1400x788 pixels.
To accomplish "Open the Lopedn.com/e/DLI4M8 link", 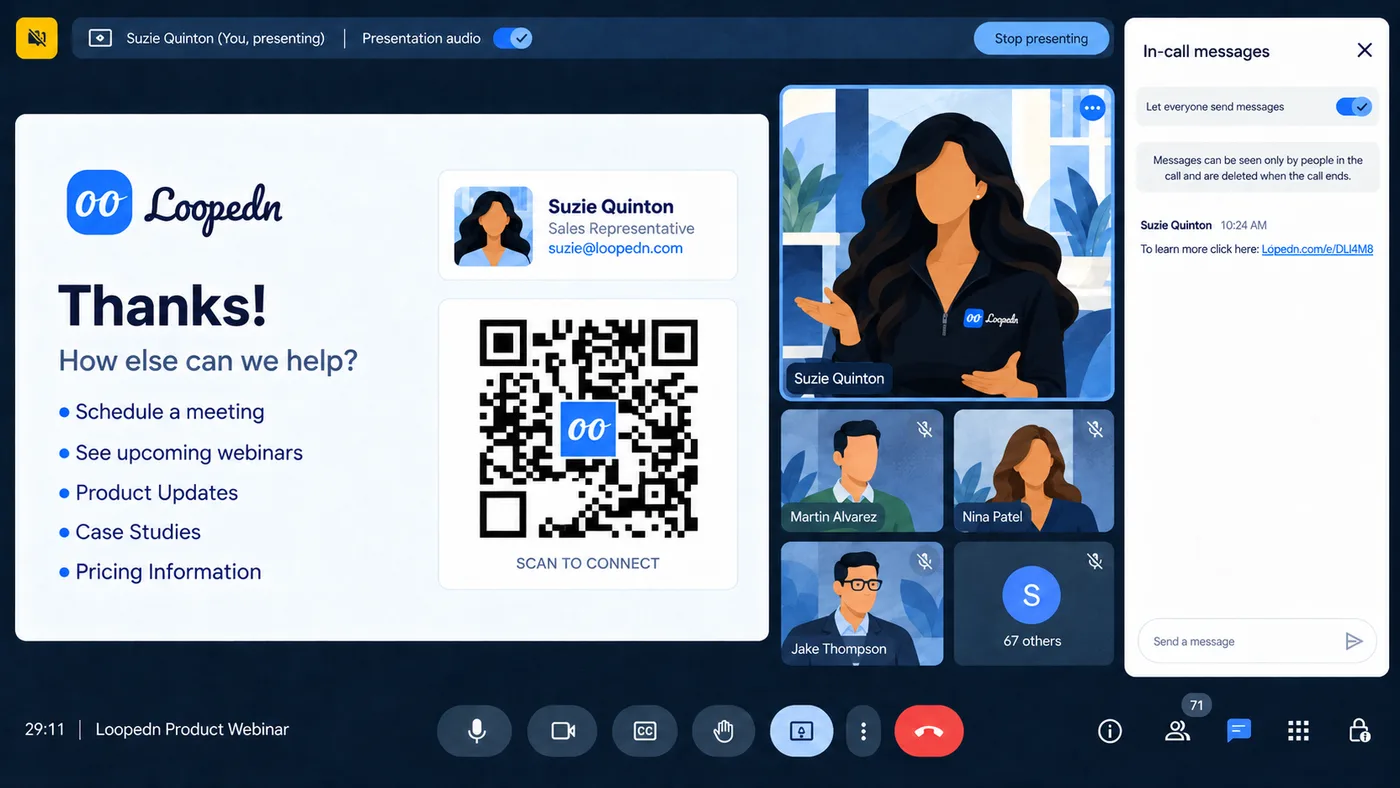I will 1317,249.
